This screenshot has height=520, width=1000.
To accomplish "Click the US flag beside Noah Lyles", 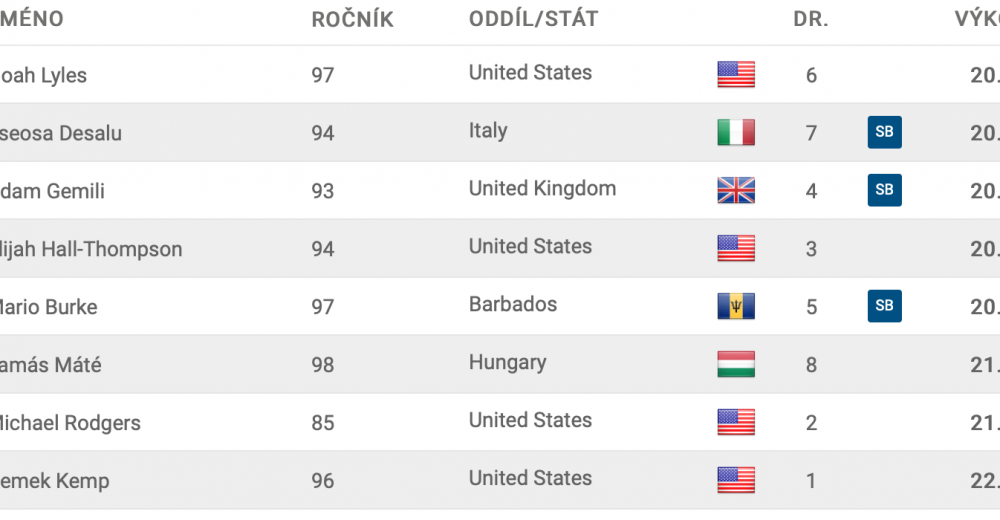I will coord(736,74).
